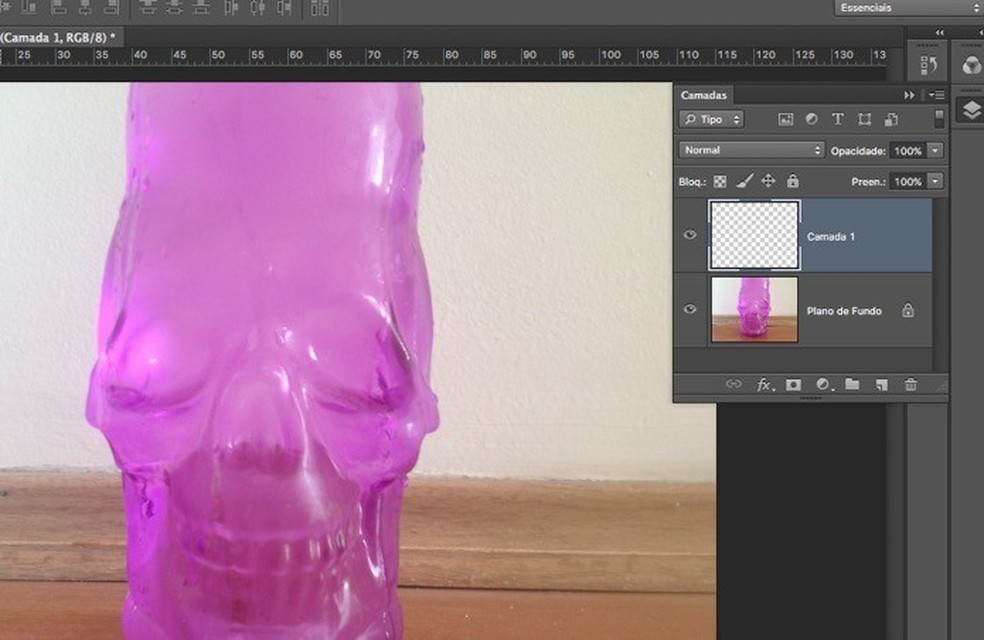Image resolution: width=984 pixels, height=640 pixels.
Task: Filter layers by pixel layers icon
Action: point(786,119)
